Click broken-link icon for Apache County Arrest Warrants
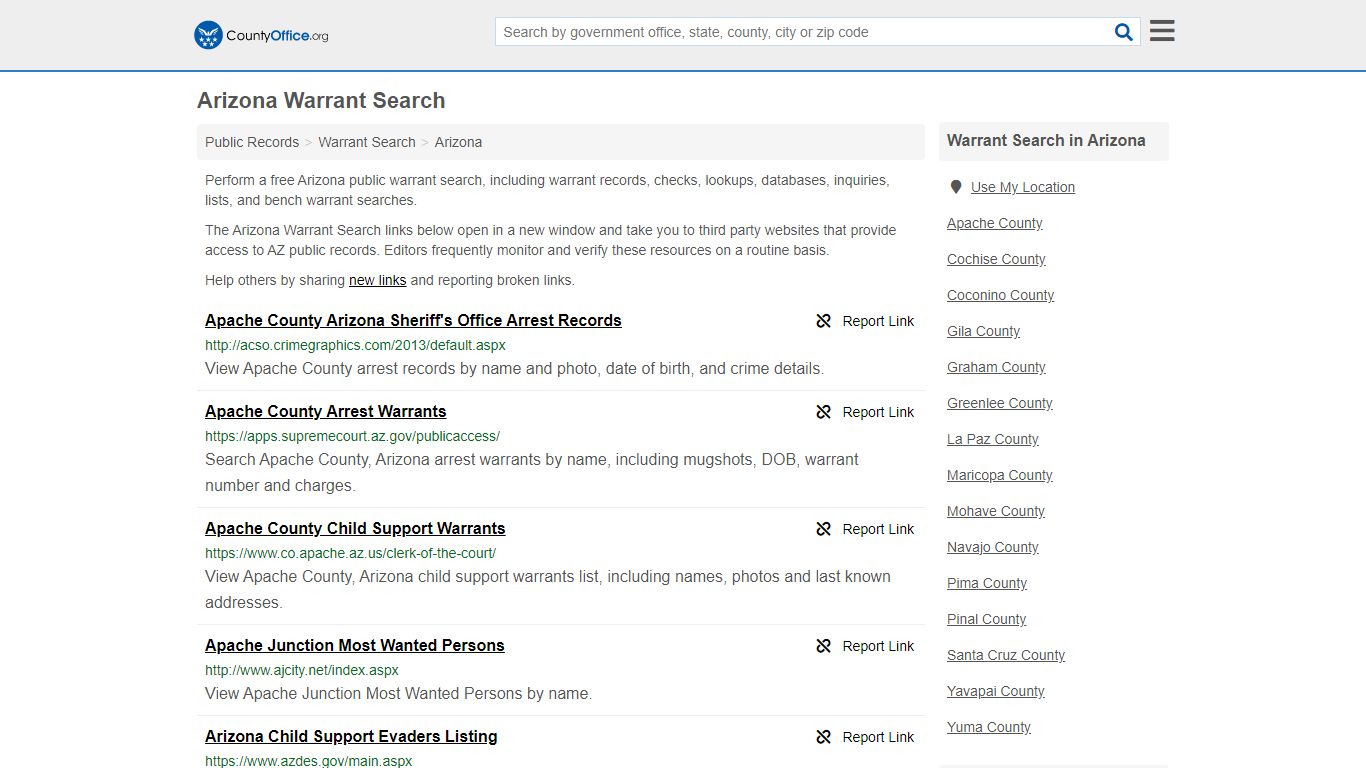 [x=823, y=412]
